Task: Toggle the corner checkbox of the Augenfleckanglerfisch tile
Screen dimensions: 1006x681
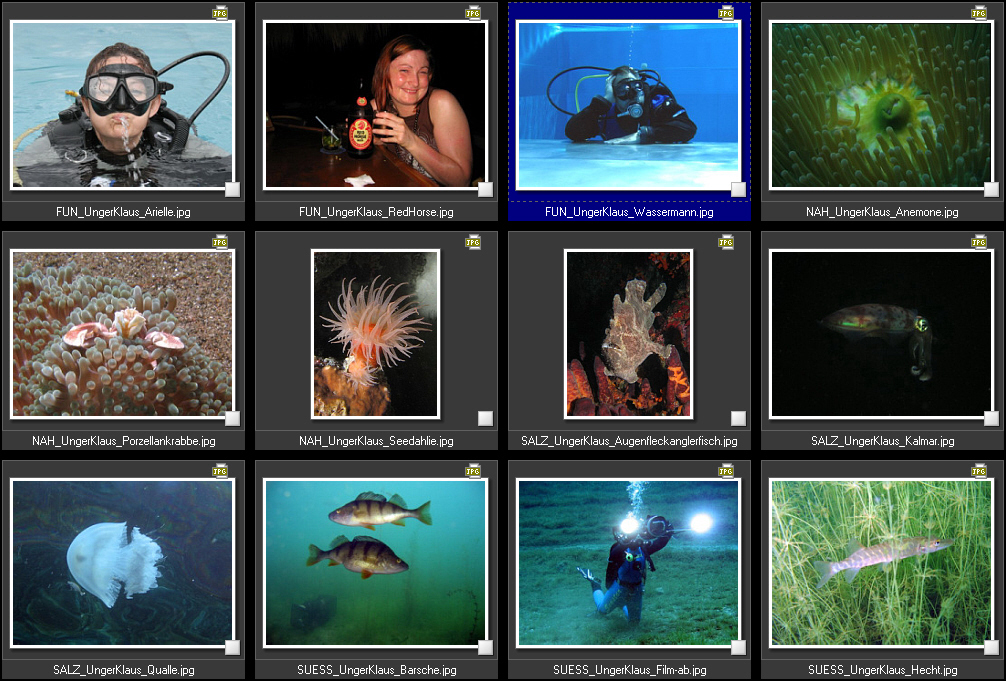Action: [738, 418]
